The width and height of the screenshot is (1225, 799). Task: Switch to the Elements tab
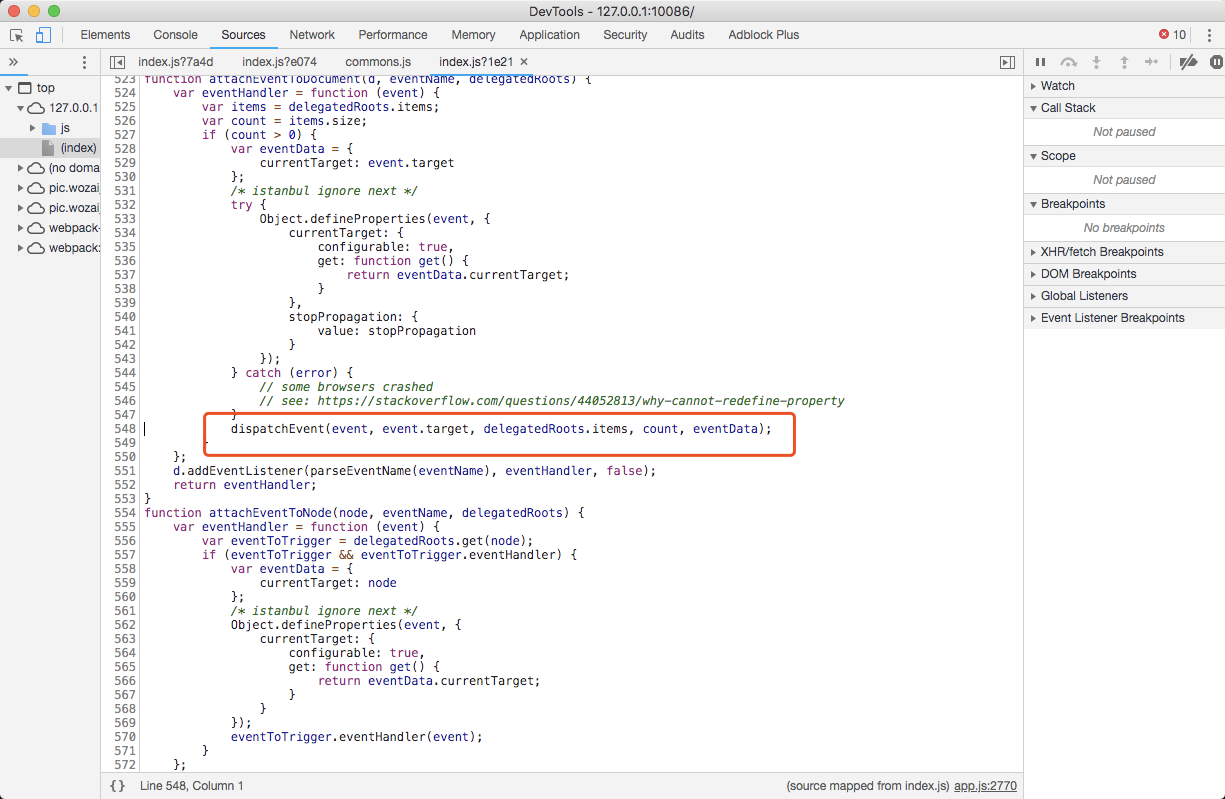(x=105, y=35)
